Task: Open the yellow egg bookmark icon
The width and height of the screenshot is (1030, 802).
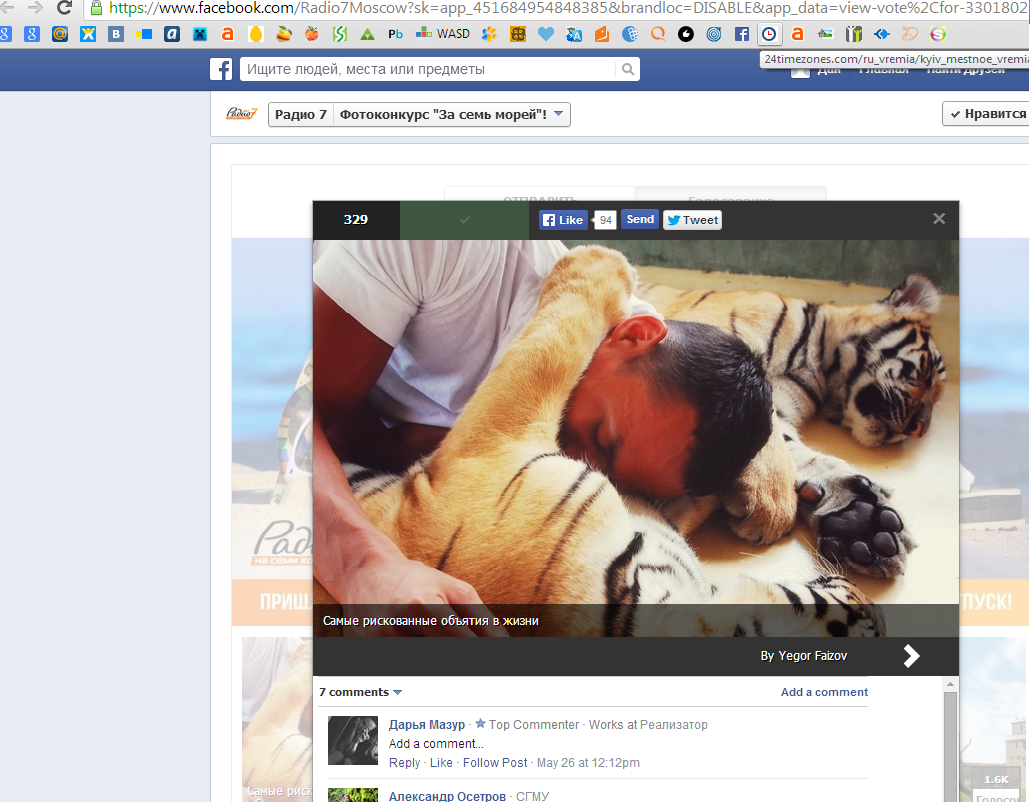Action: [x=256, y=33]
